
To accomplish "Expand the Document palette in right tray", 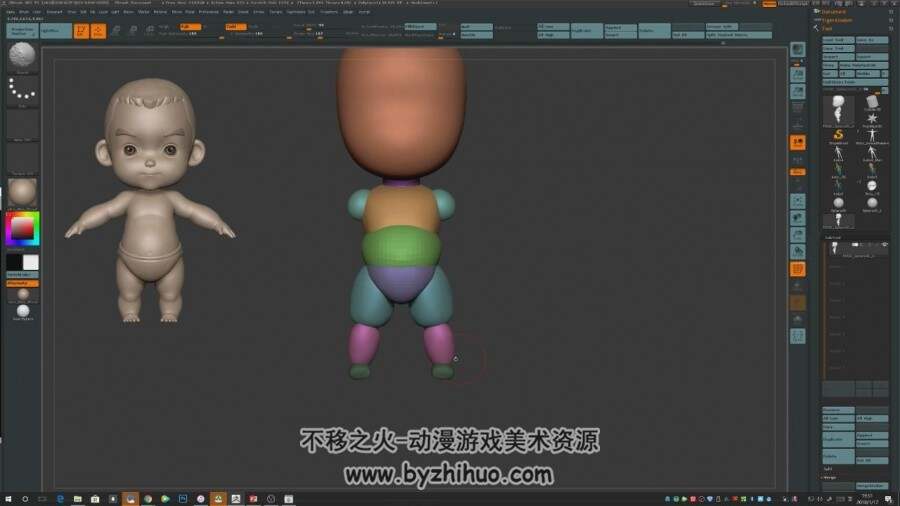I will click(x=833, y=11).
